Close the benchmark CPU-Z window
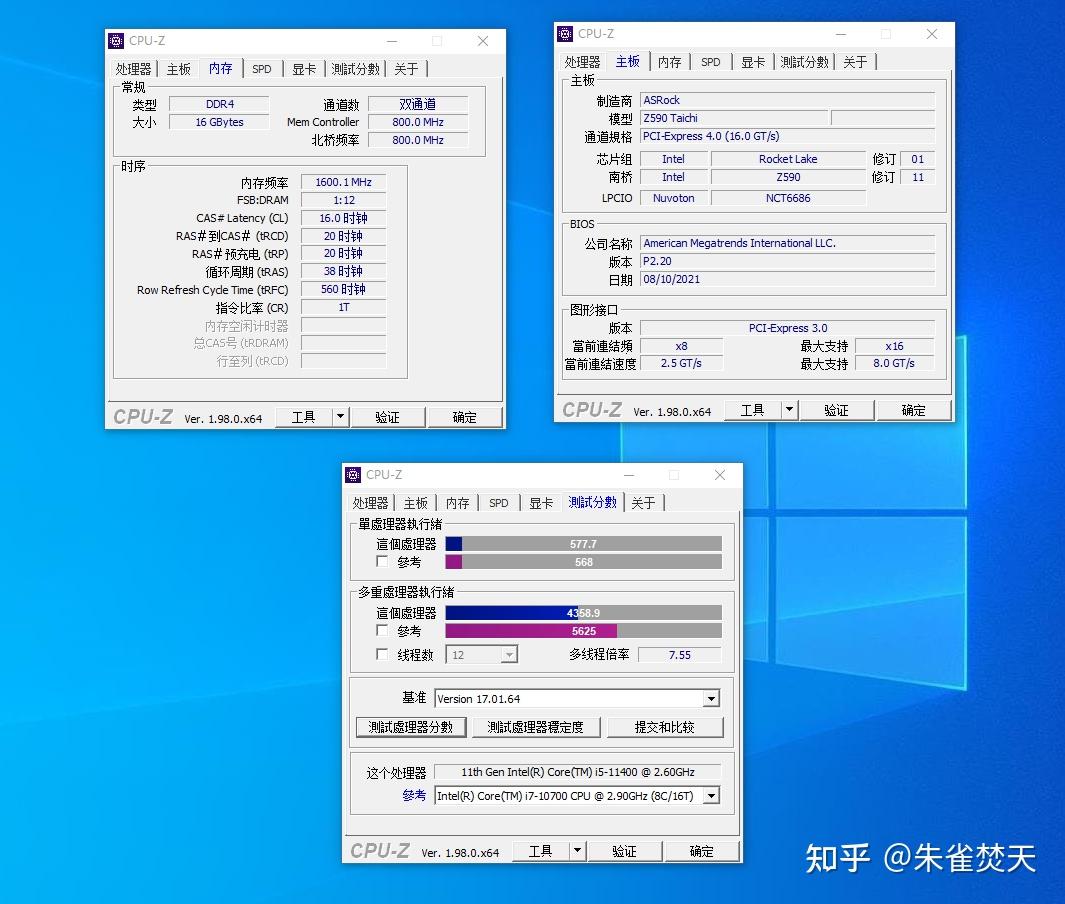Screen dimensions: 1065x904 coord(720,475)
